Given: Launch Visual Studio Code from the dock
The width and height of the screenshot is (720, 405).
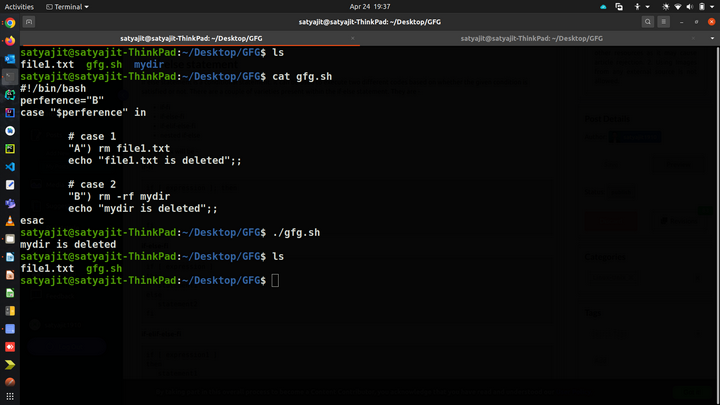Looking at the screenshot, I should 10,167.
